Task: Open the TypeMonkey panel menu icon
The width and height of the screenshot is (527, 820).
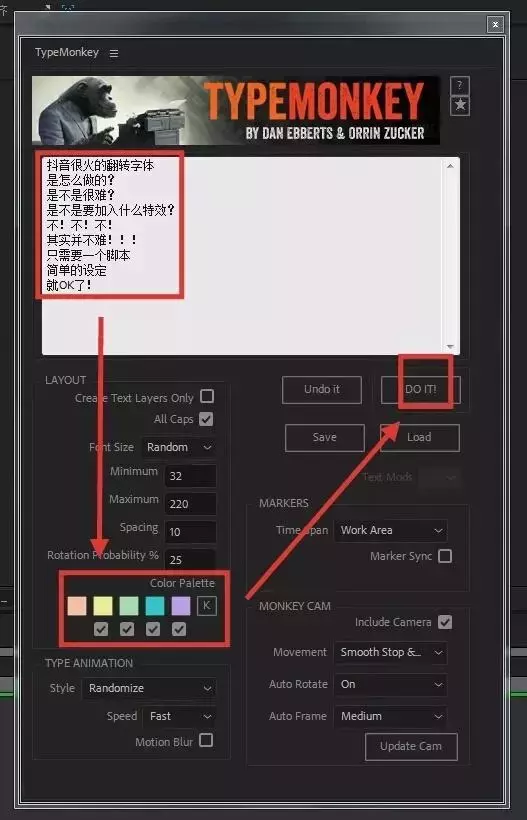Action: 114,53
